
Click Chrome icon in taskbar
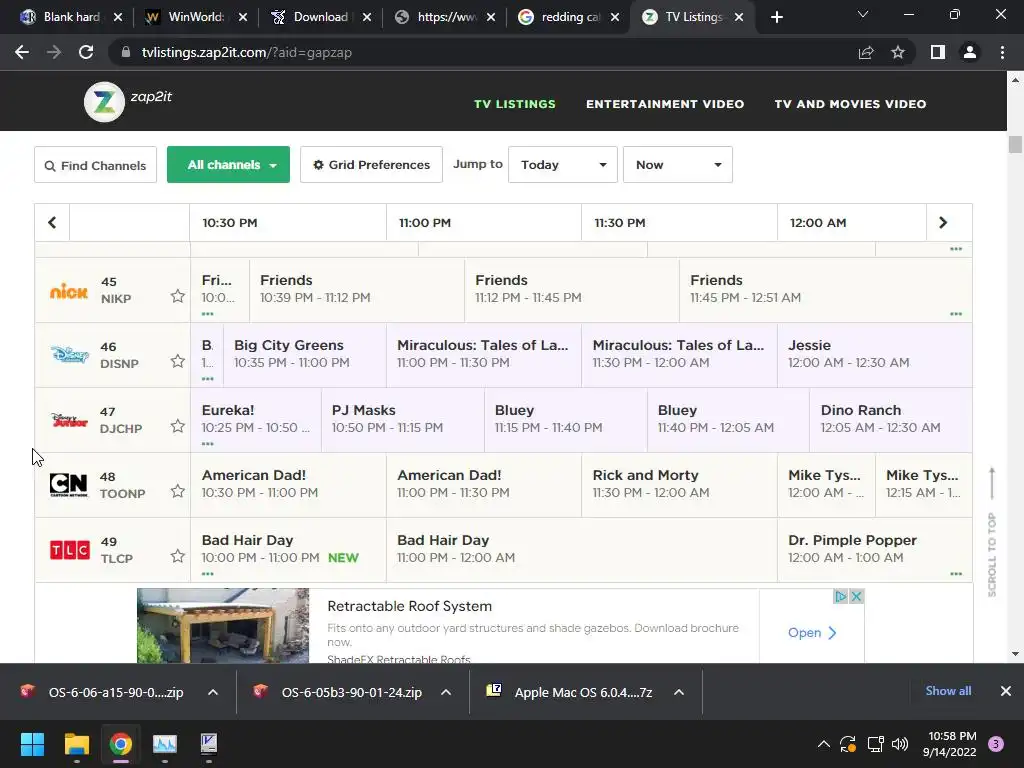[121, 744]
